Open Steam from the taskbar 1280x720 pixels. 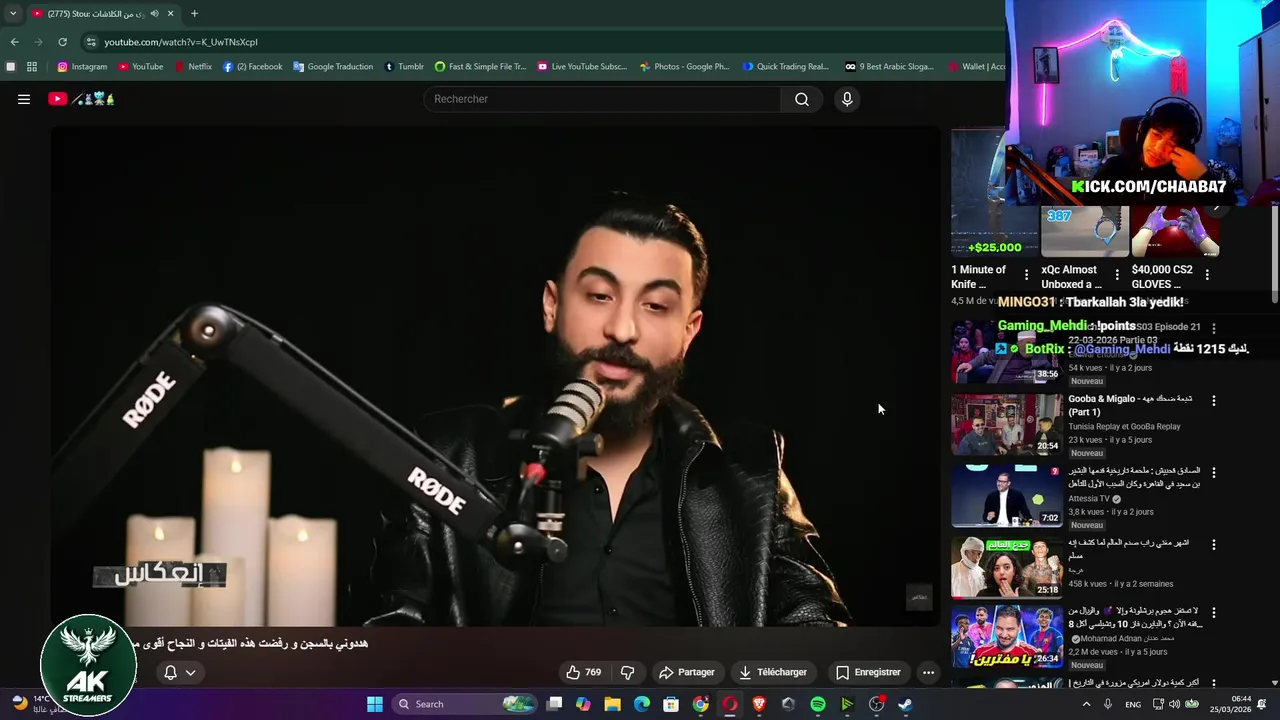point(905,704)
